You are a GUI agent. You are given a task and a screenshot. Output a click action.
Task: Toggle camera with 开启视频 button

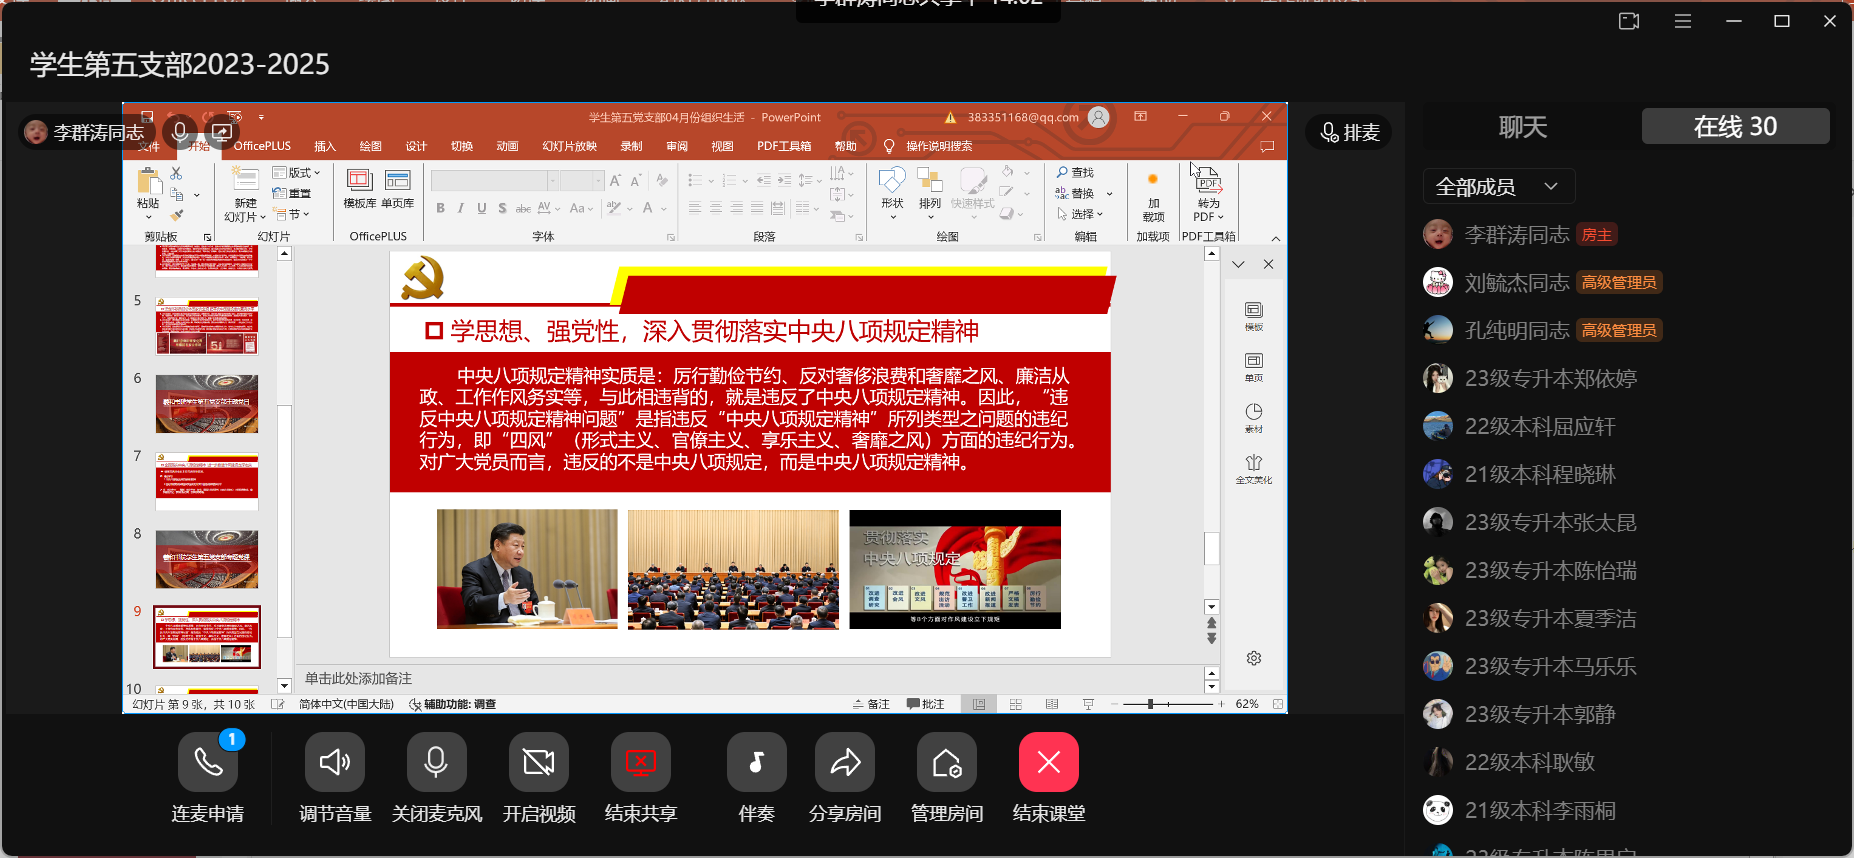pyautogui.click(x=538, y=763)
